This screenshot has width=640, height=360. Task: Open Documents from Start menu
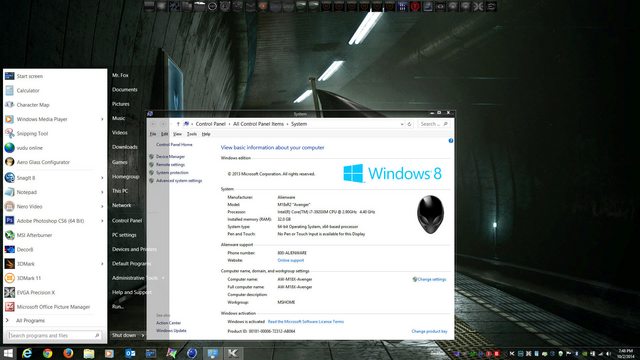(x=125, y=89)
